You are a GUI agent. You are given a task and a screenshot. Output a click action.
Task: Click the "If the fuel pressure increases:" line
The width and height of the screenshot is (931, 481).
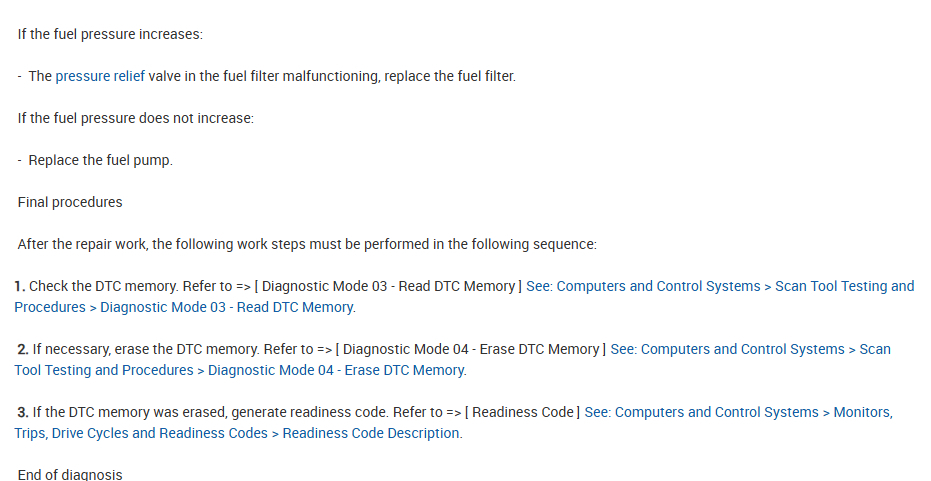tap(110, 34)
